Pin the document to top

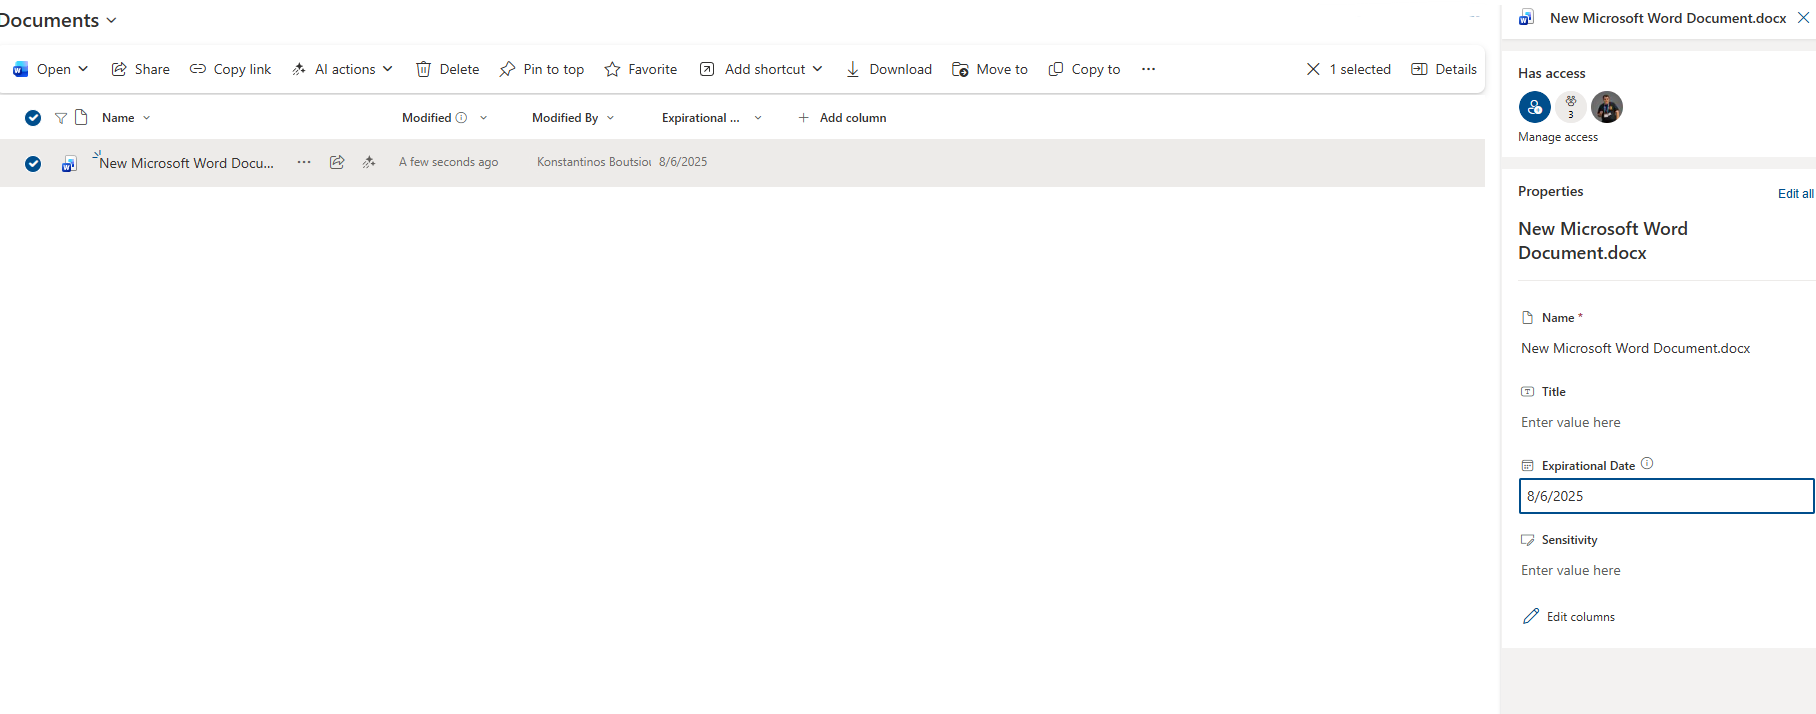click(542, 69)
